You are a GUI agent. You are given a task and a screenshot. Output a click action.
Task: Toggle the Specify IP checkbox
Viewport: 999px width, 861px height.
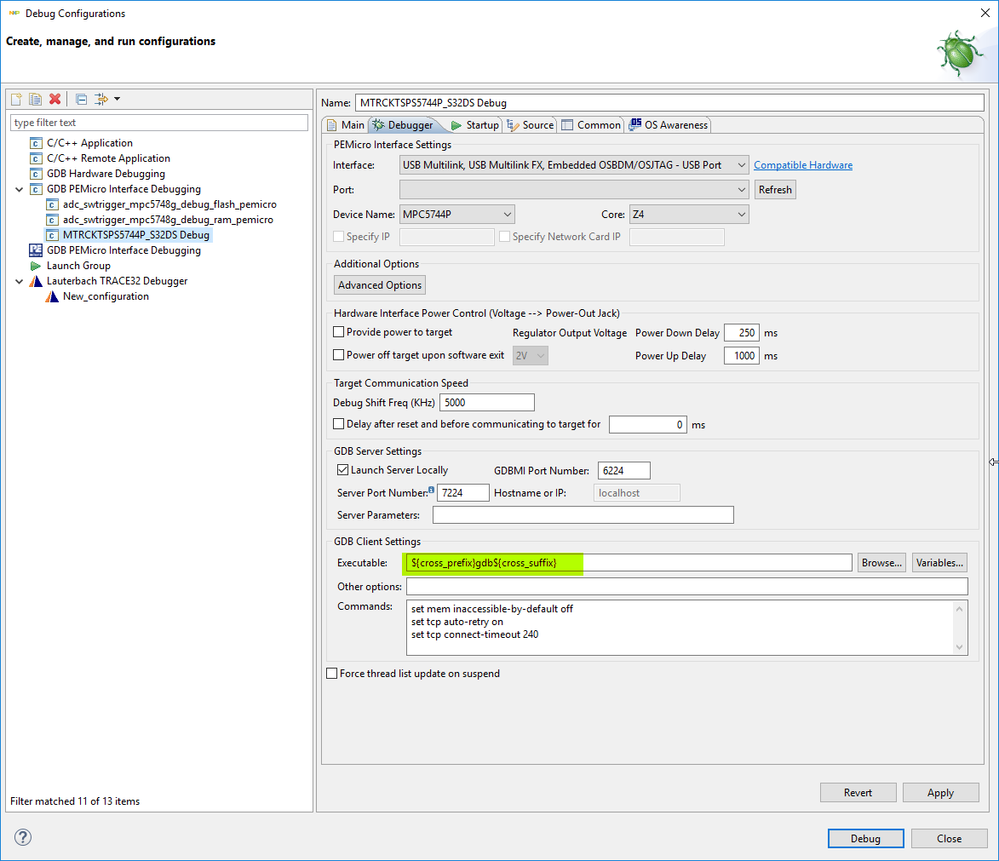pyautogui.click(x=339, y=236)
